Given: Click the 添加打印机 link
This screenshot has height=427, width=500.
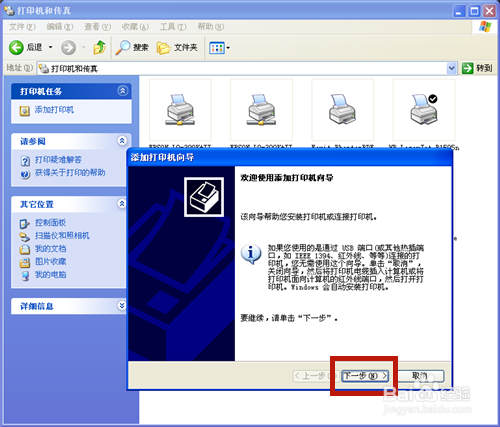Looking at the screenshot, I should point(54,110).
